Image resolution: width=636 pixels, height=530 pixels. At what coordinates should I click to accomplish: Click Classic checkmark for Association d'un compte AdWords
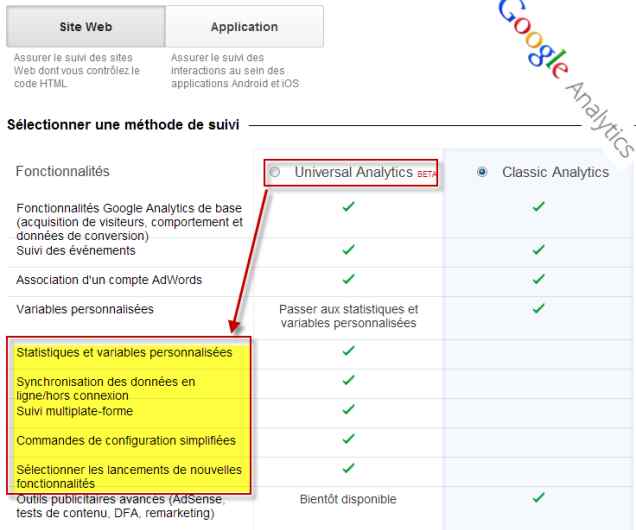point(538,279)
